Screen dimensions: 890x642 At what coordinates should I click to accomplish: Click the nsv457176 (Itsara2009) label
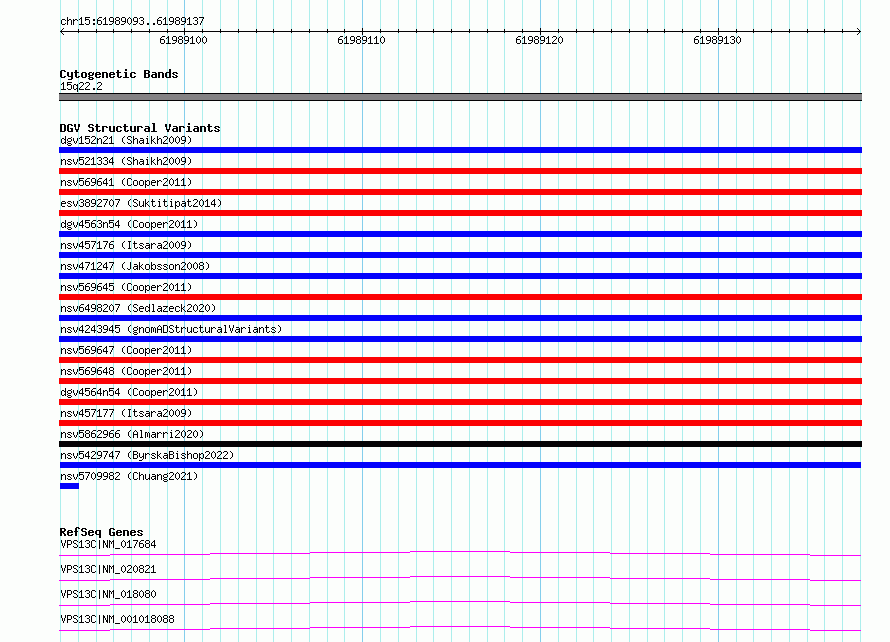point(126,245)
